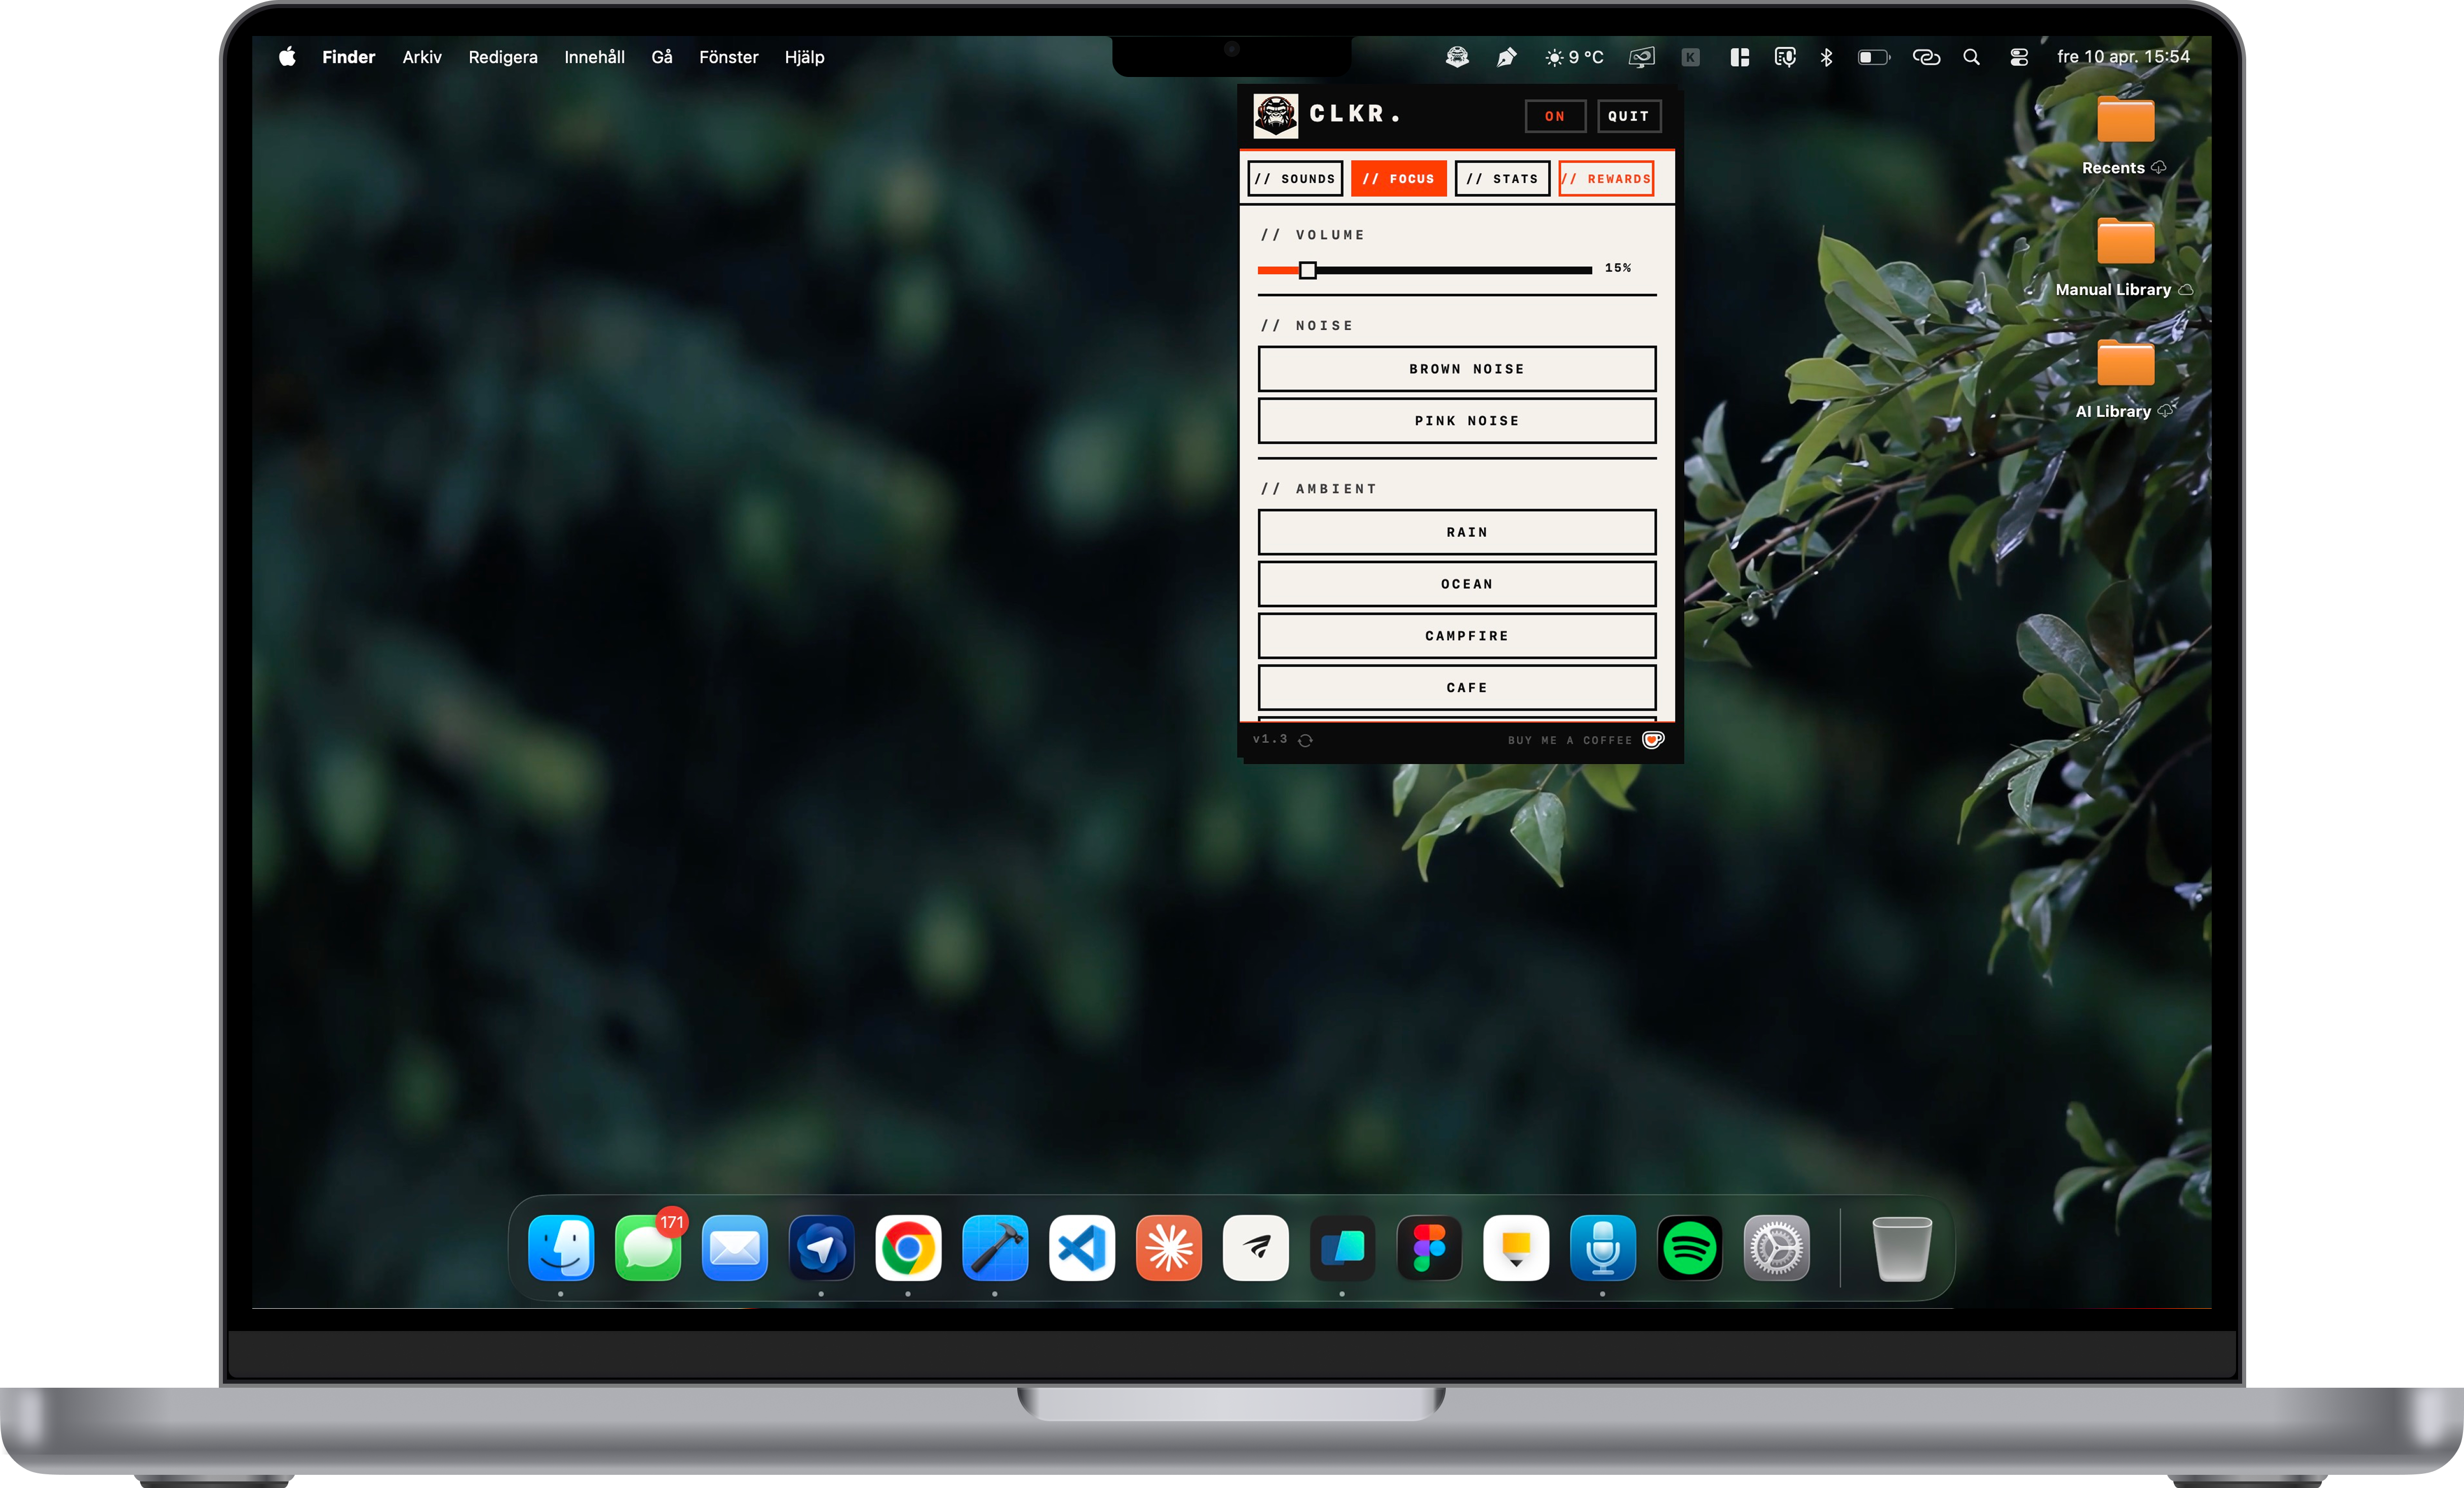Screen dimensions: 2464x1488
Task: Click the check for updates refresh icon
Action: 1305,740
